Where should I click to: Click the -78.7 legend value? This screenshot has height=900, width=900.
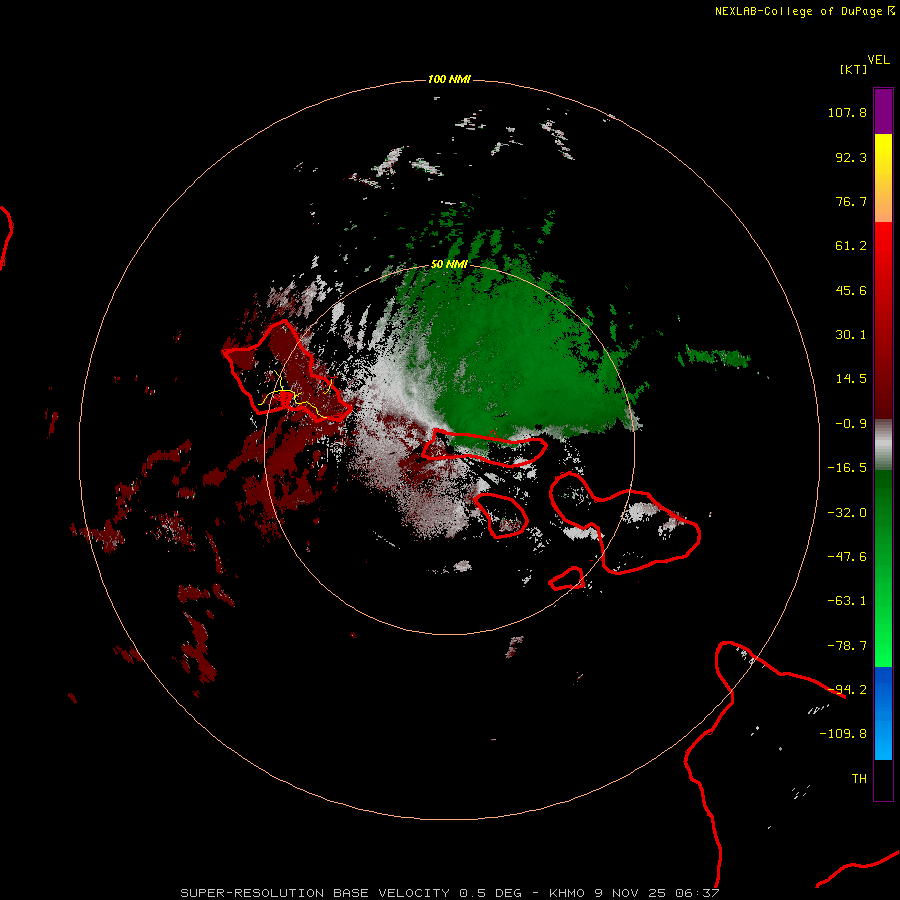point(847,646)
